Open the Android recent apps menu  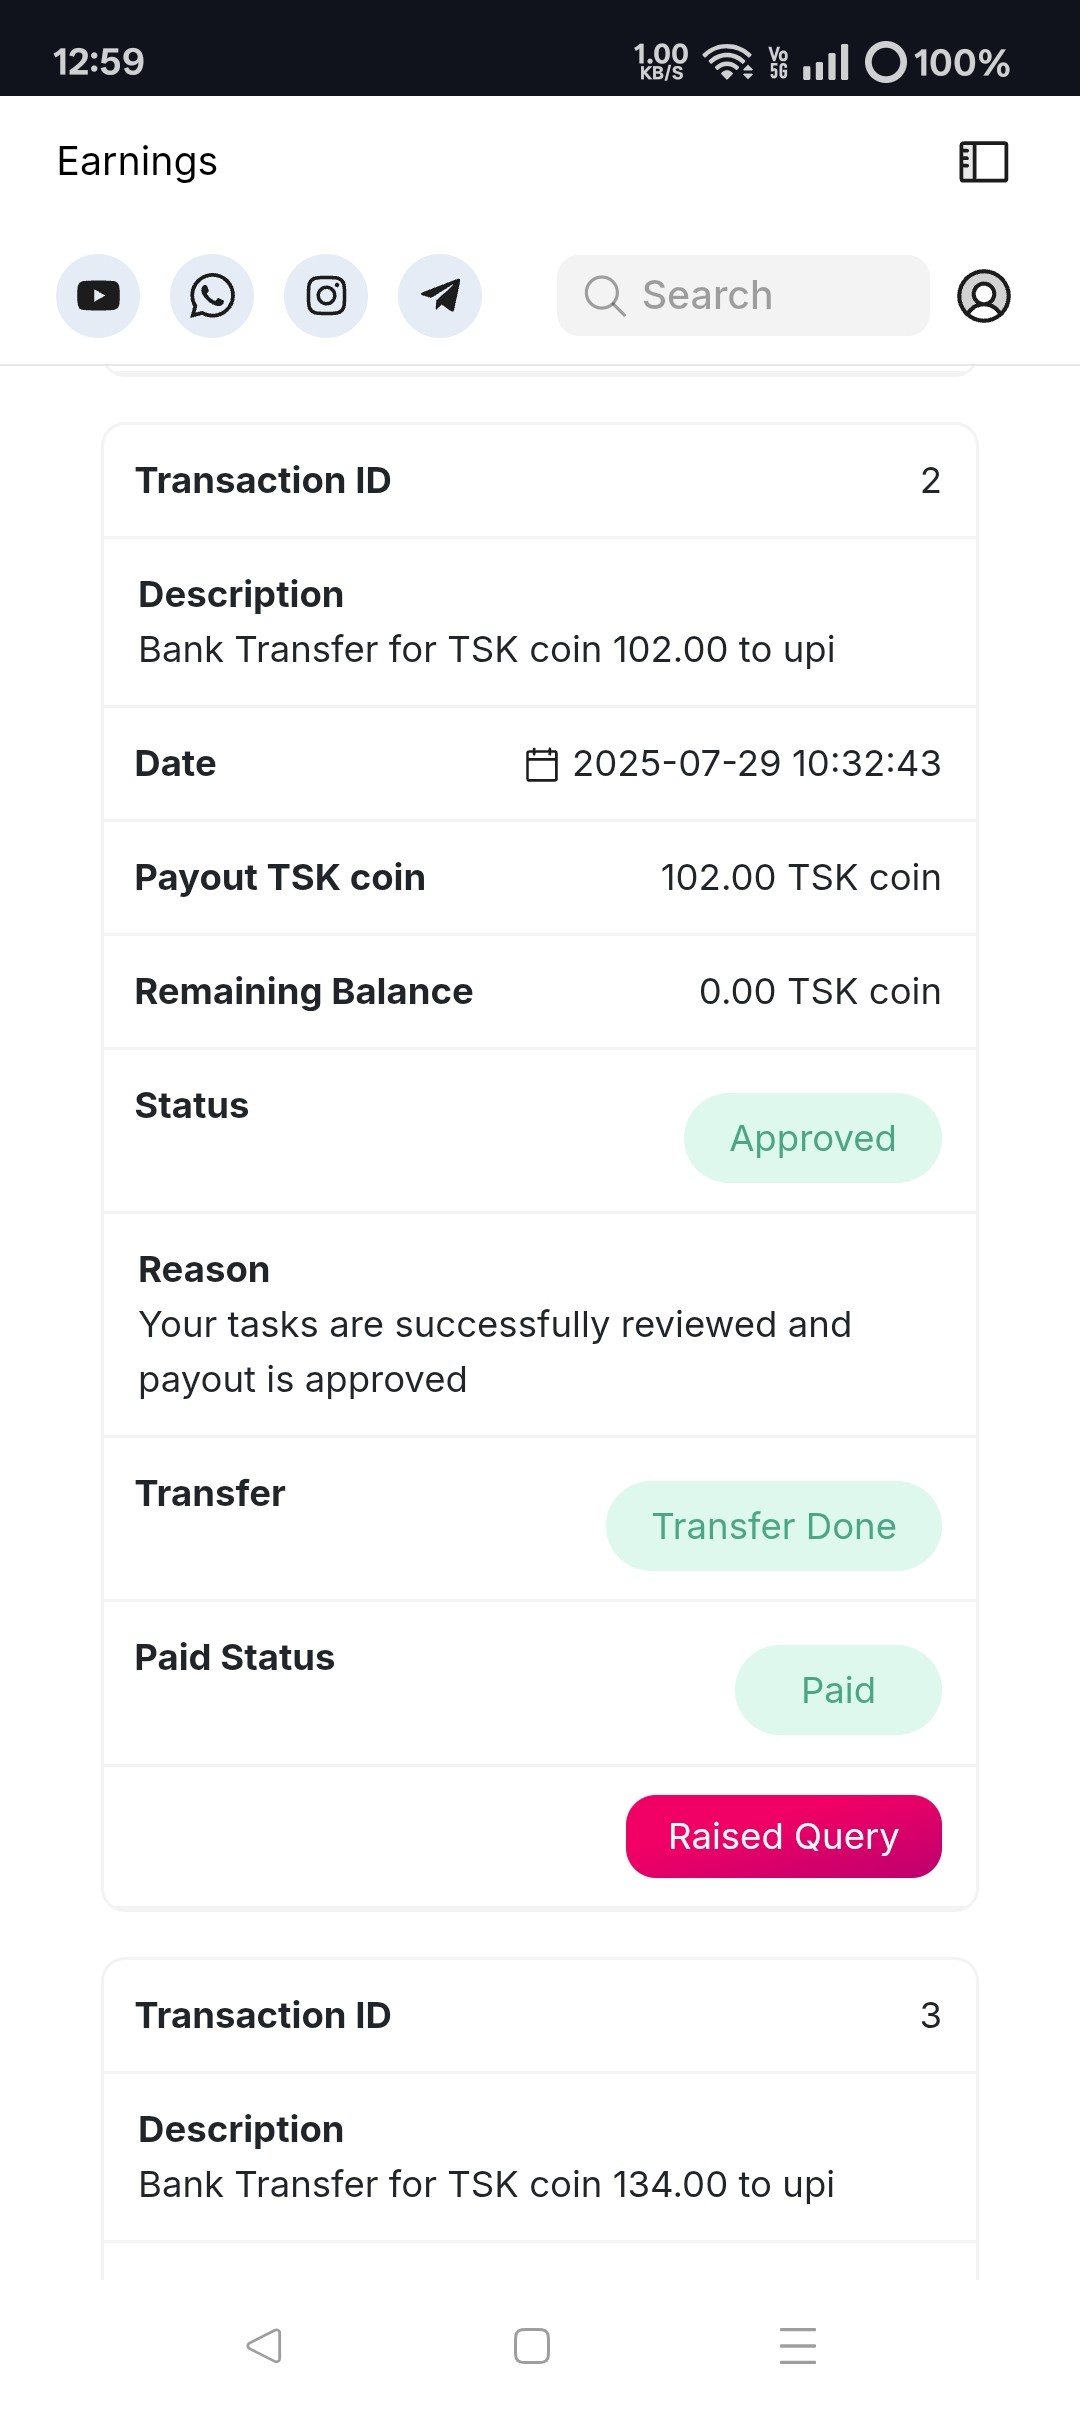tap(797, 2345)
